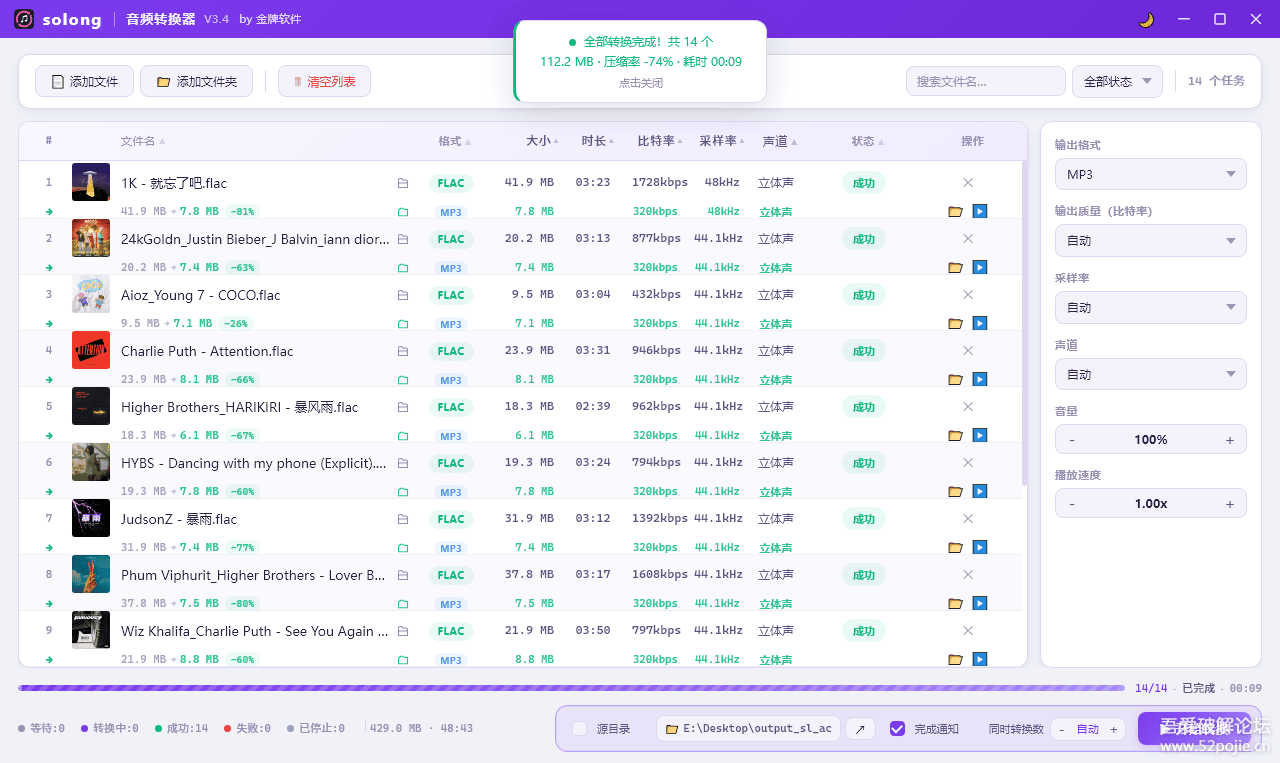1280x763 pixels.
Task: Open output folder for 'Charlie Puth - Attention'
Action: tap(955, 379)
